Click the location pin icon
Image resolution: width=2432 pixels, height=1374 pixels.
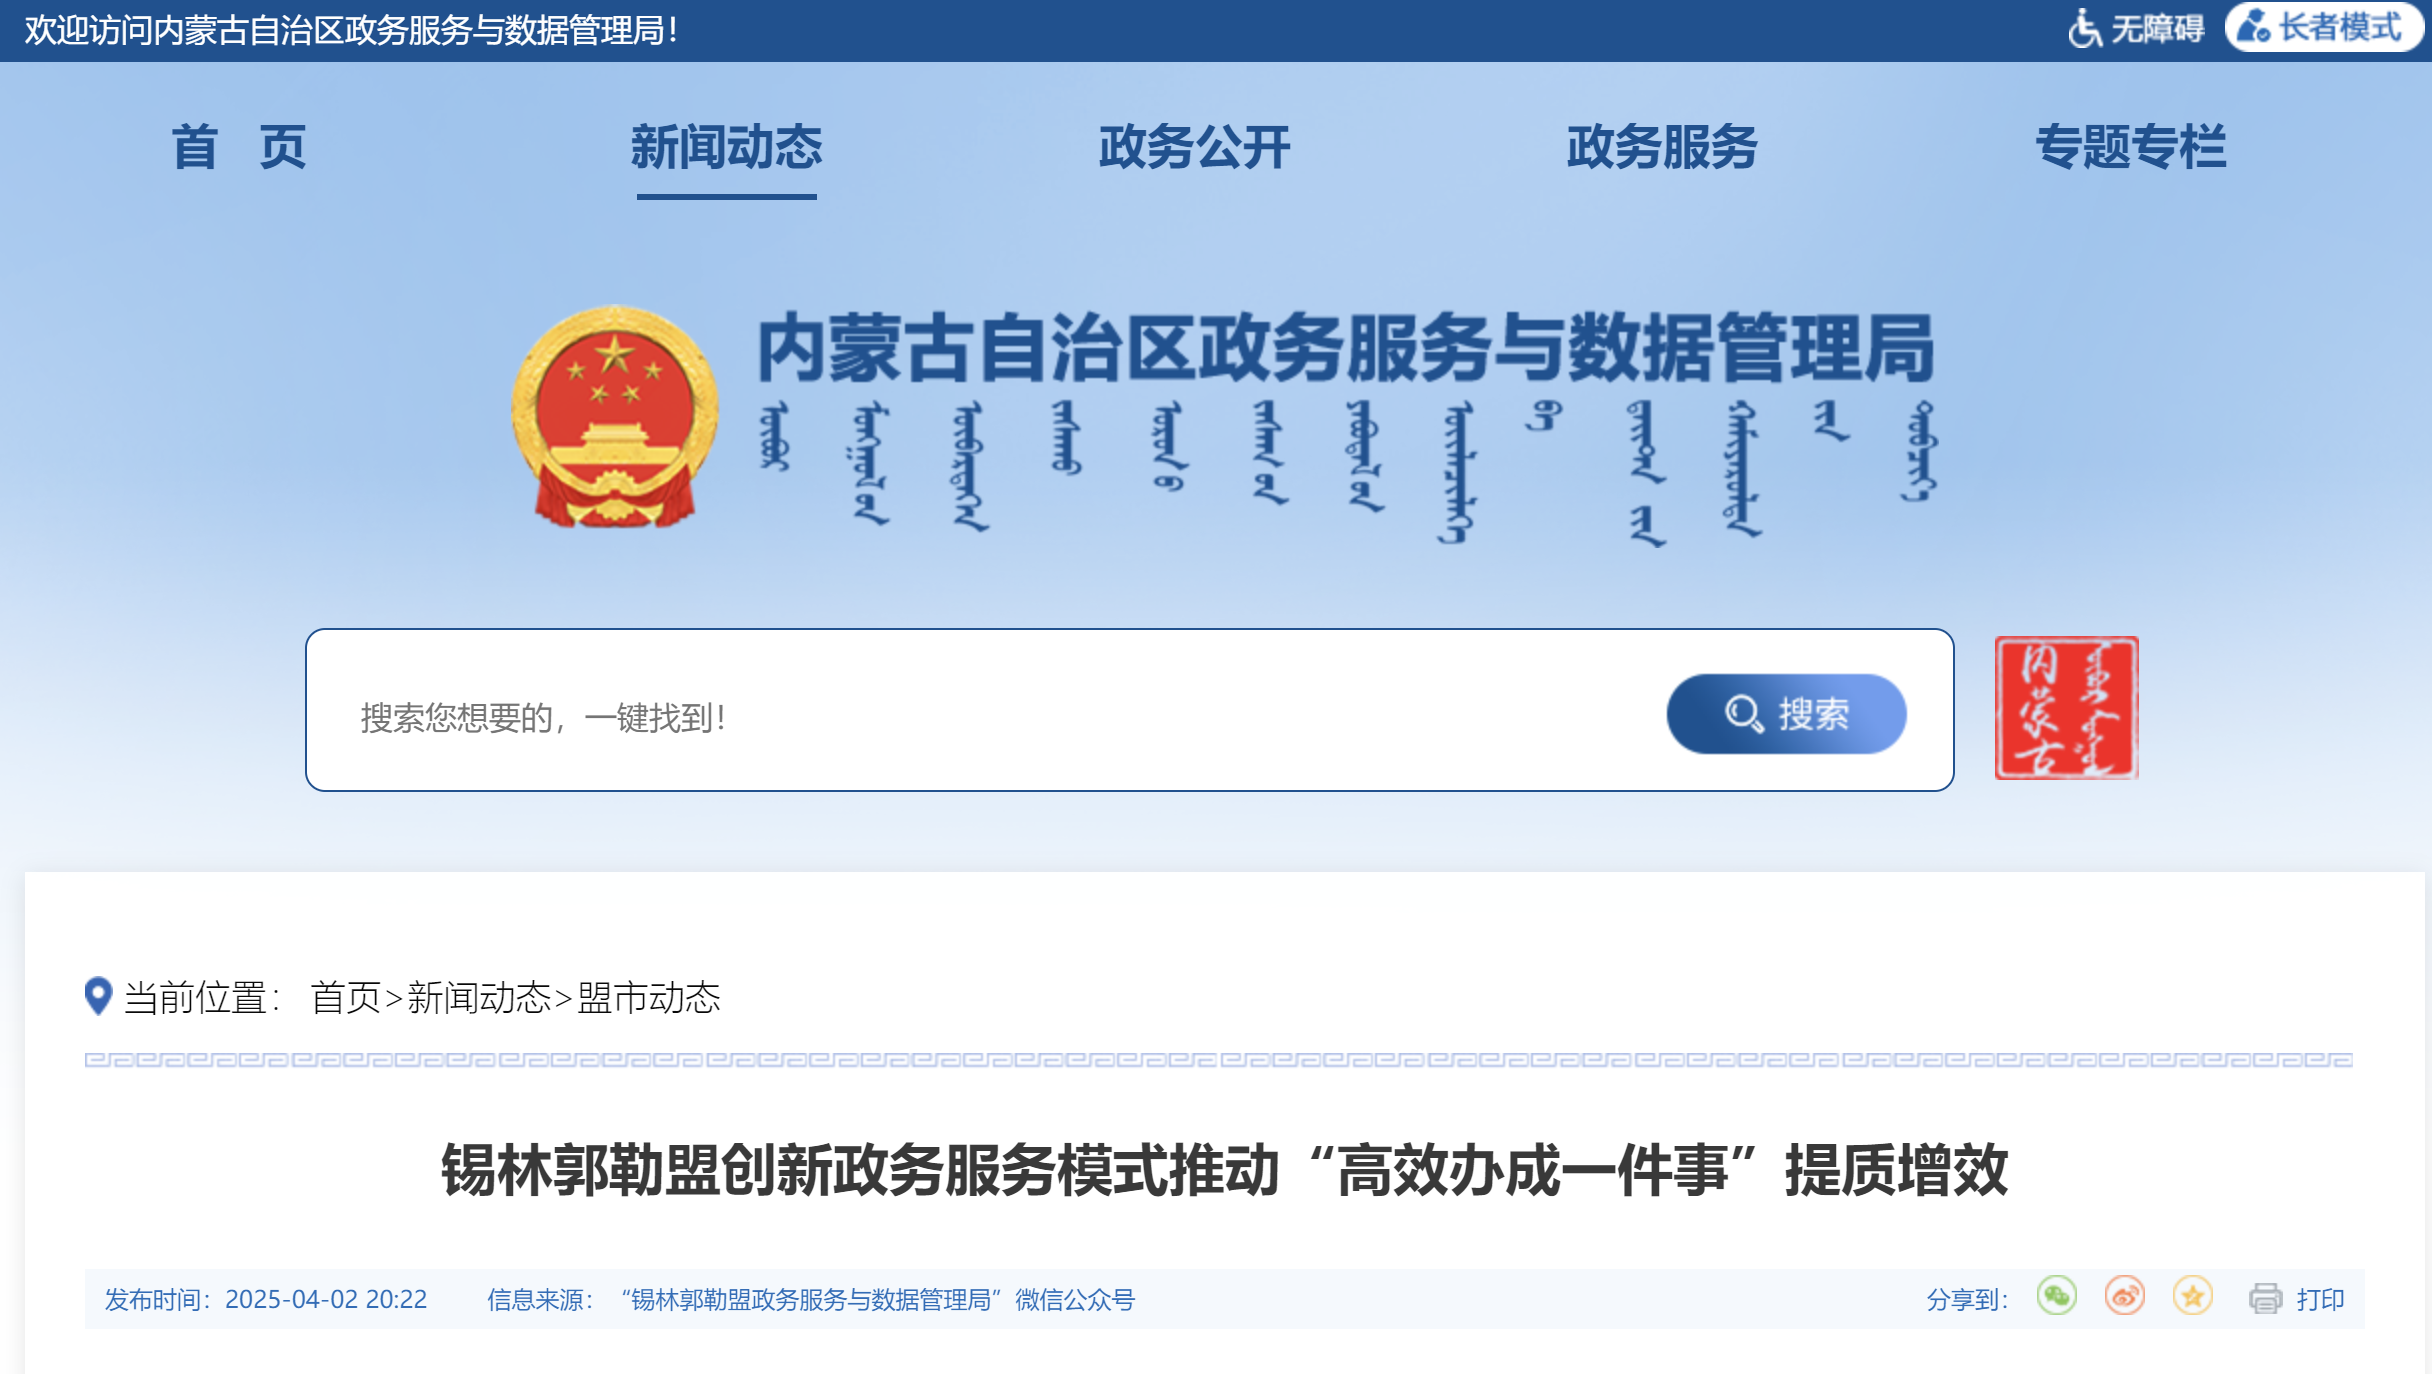(x=98, y=996)
